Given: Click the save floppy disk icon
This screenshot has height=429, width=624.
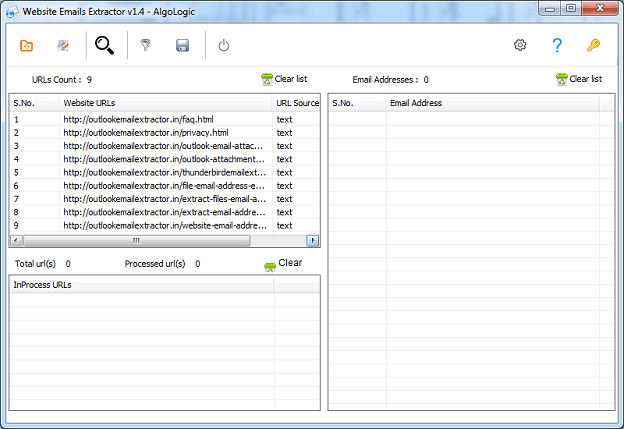Looking at the screenshot, I should [x=182, y=45].
